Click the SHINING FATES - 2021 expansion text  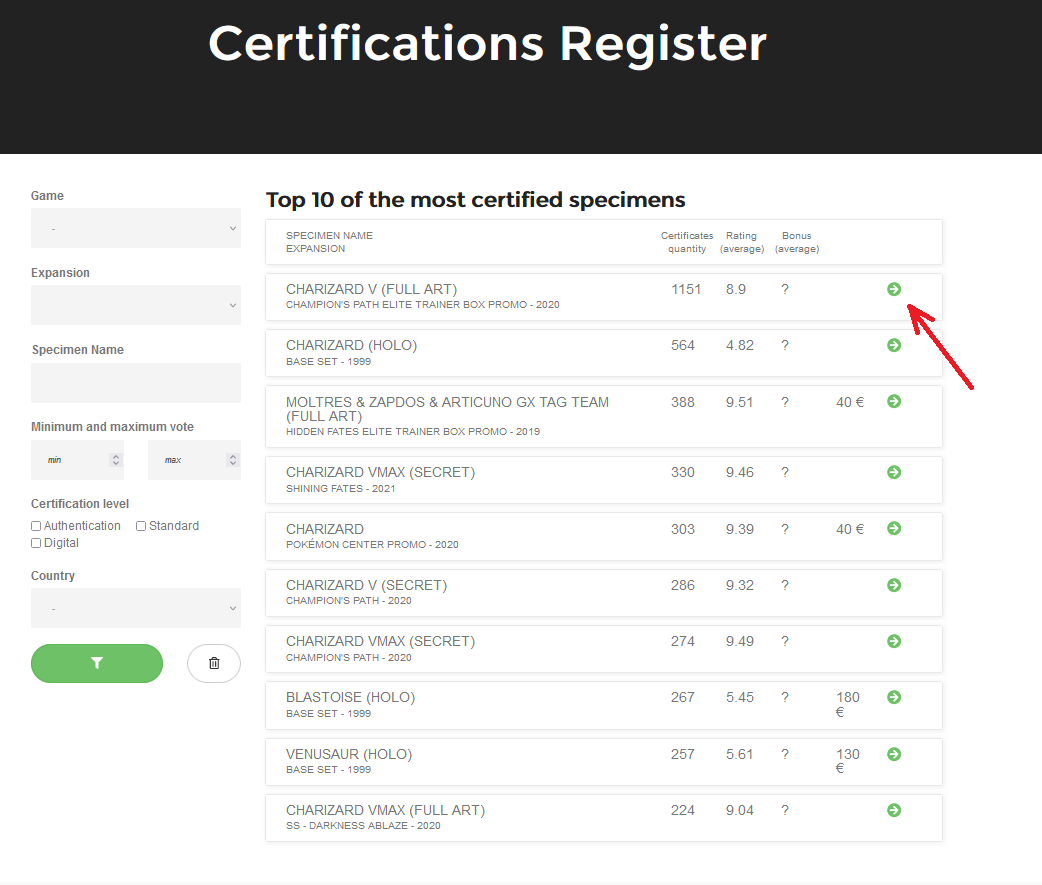(x=340, y=488)
